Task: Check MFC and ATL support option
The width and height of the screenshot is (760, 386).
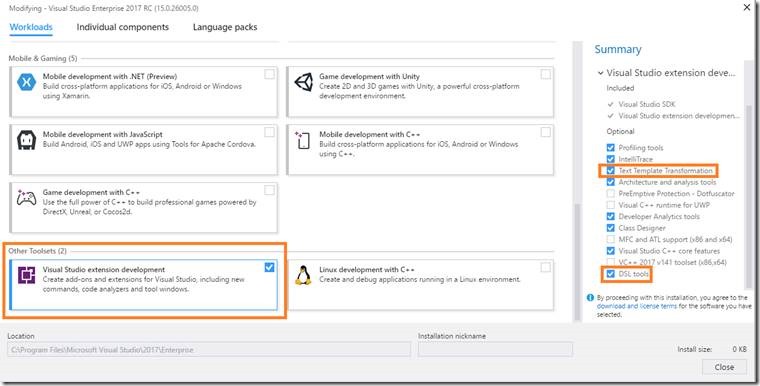Action: [x=611, y=240]
